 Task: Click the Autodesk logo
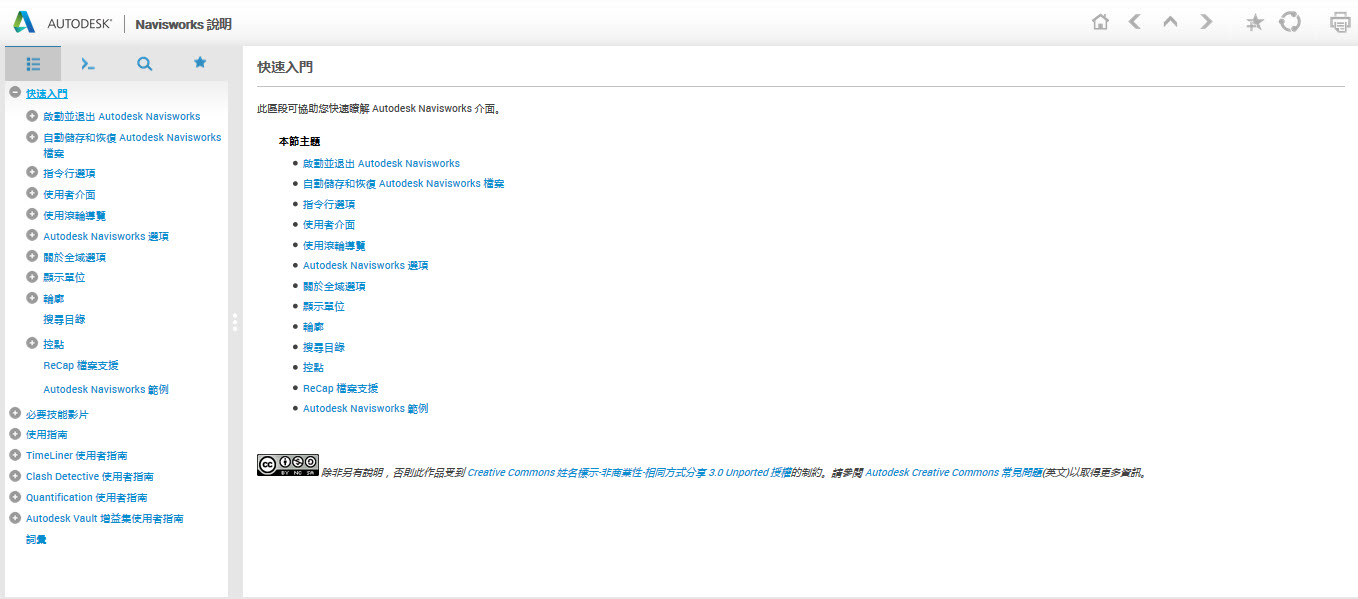point(63,22)
